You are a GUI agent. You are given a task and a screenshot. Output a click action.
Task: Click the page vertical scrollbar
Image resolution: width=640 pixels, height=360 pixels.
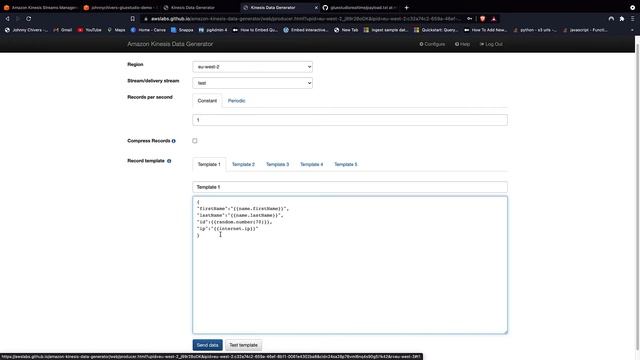click(x=637, y=198)
